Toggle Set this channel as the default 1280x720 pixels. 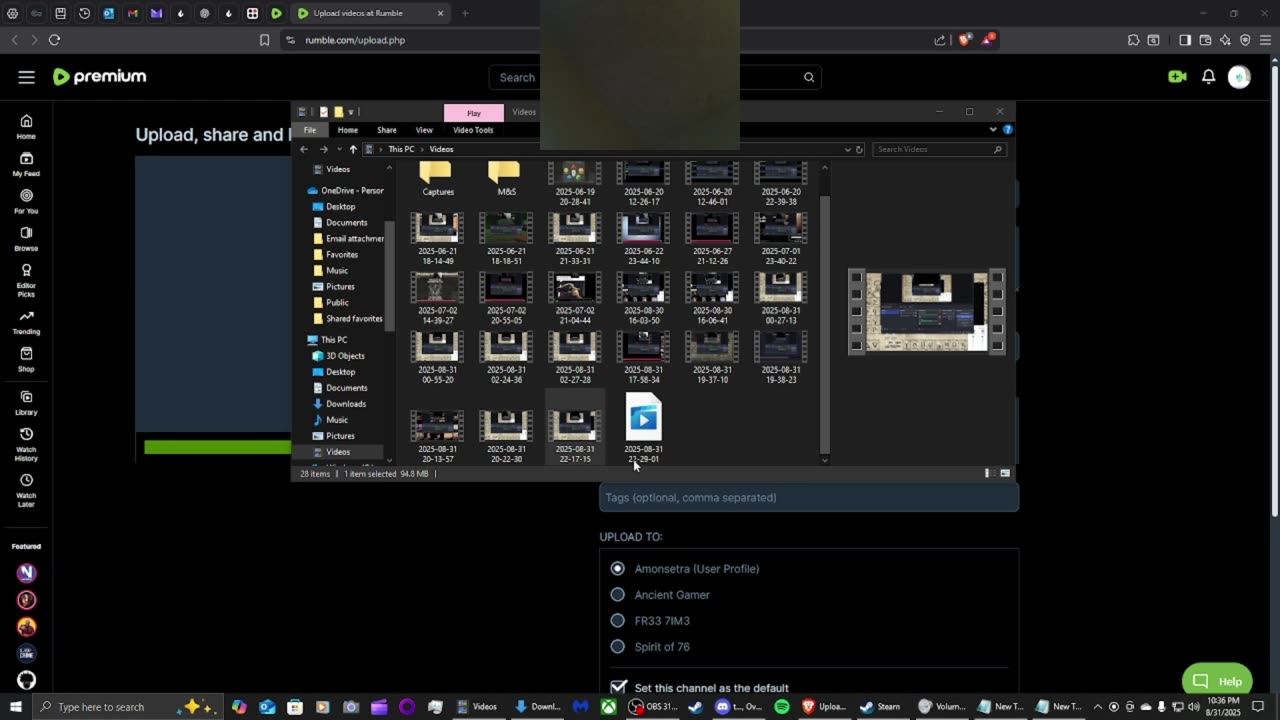tap(618, 688)
